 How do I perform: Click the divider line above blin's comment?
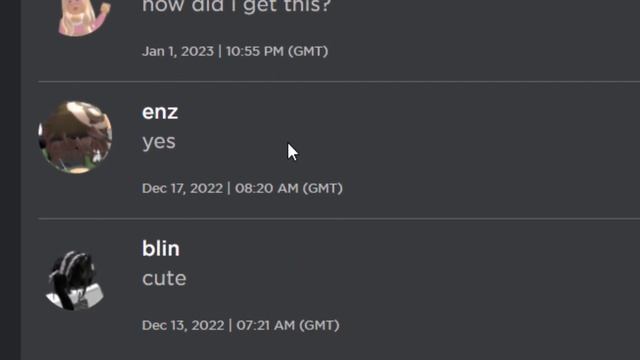pos(339,219)
